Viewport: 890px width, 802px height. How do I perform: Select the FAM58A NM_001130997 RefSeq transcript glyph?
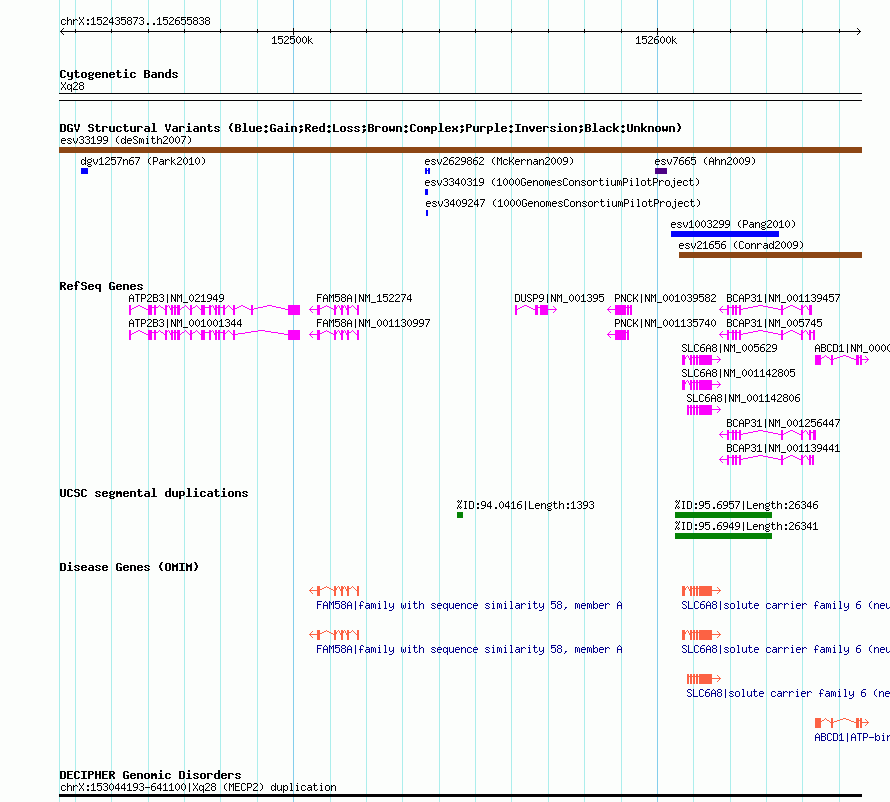[334, 335]
